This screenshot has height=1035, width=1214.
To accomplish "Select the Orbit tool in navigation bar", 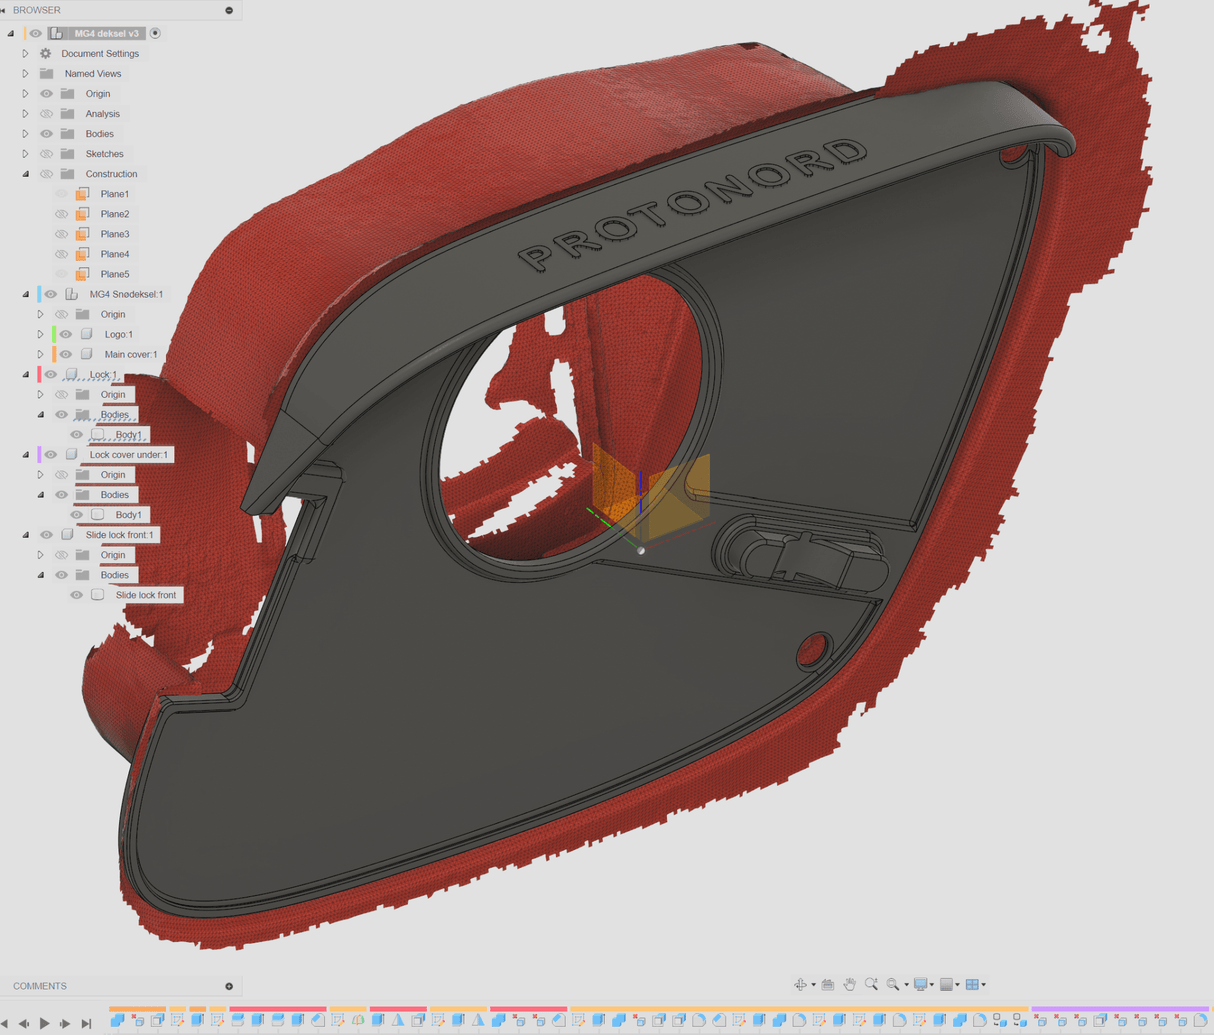I will tap(800, 985).
